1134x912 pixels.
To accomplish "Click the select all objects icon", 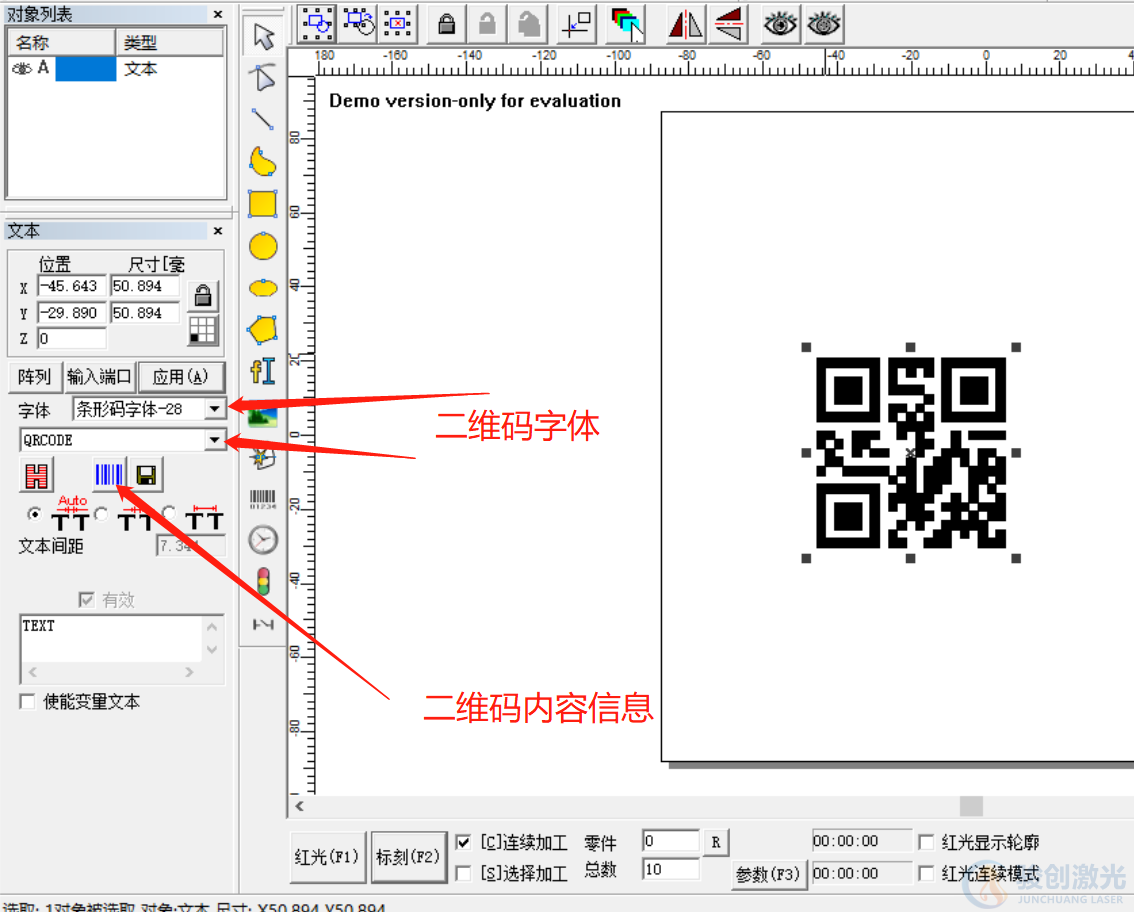I will coord(317,24).
